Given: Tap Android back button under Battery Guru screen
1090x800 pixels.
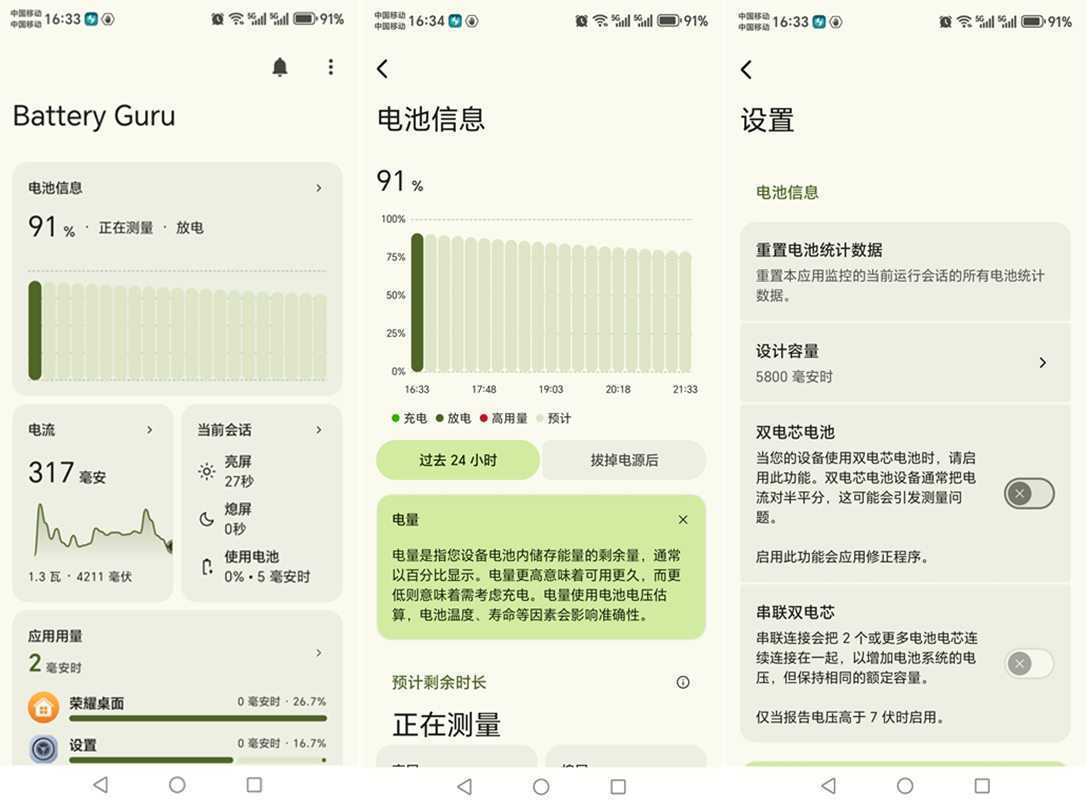Looking at the screenshot, I should point(101,785).
